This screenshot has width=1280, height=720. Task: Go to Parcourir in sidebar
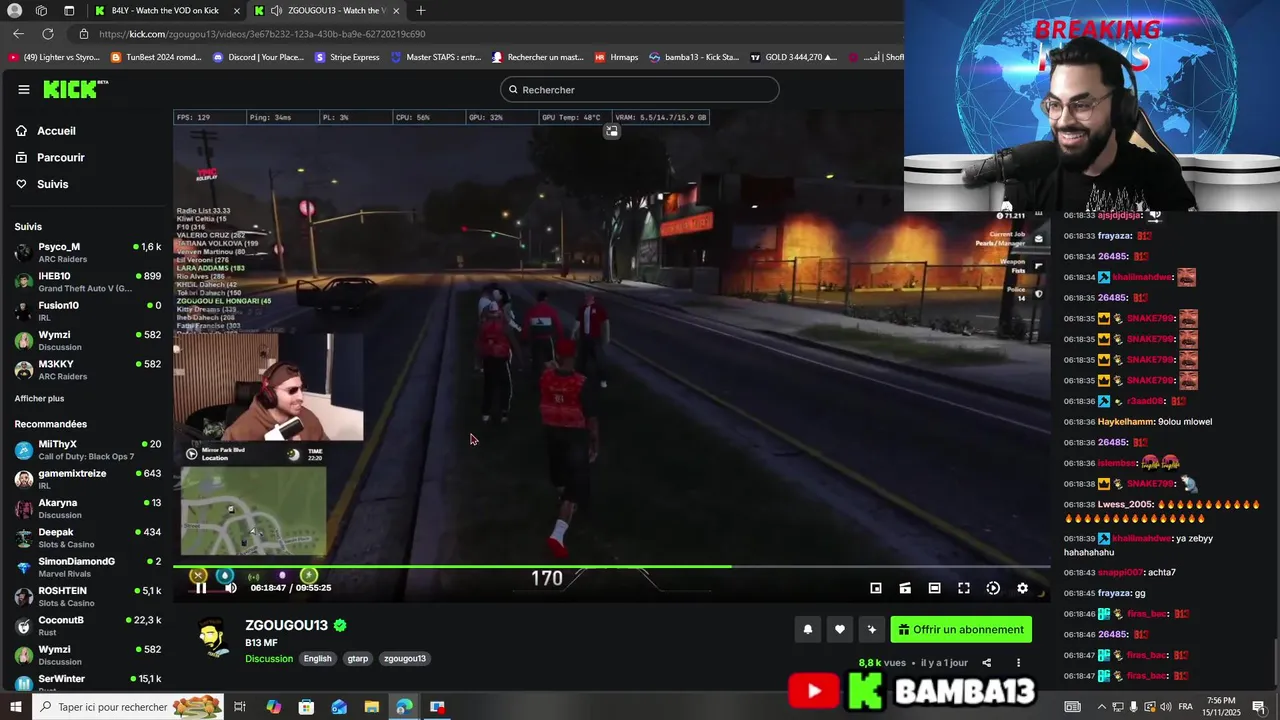(x=60, y=157)
